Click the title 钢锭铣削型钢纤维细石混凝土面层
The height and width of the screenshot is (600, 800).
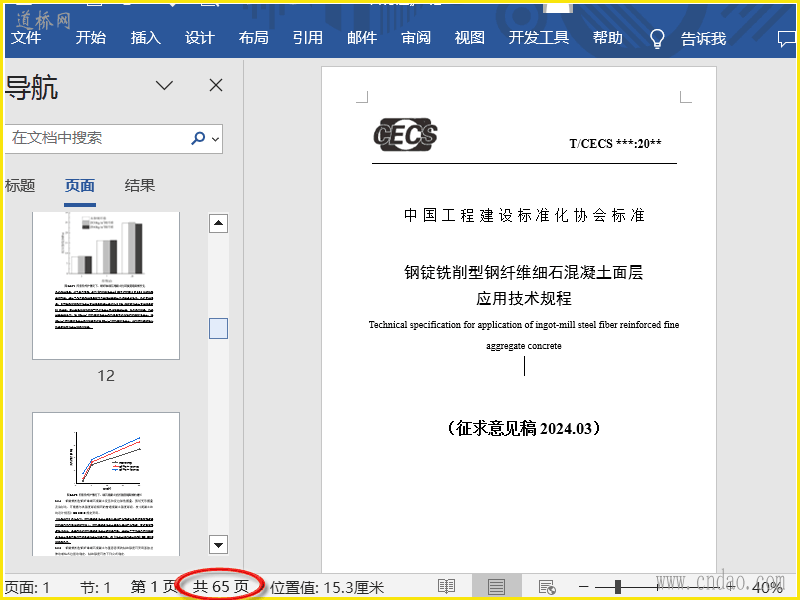(x=524, y=272)
